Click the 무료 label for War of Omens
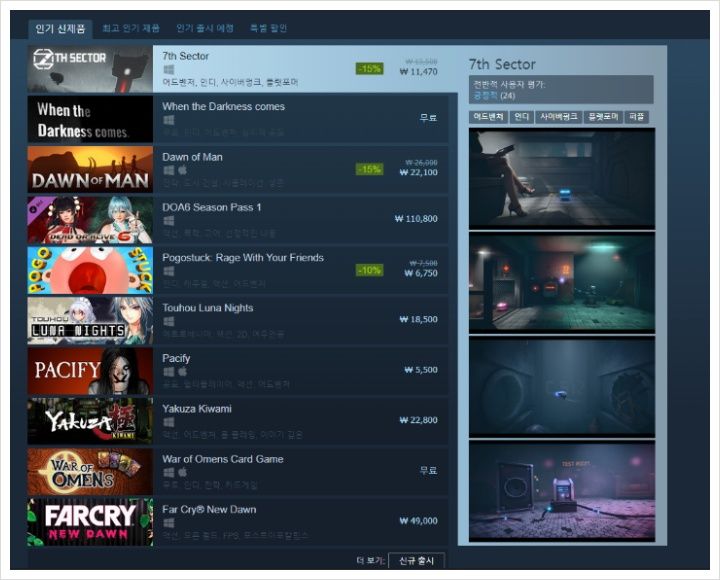Screen dimensions: 720x580 [428, 471]
